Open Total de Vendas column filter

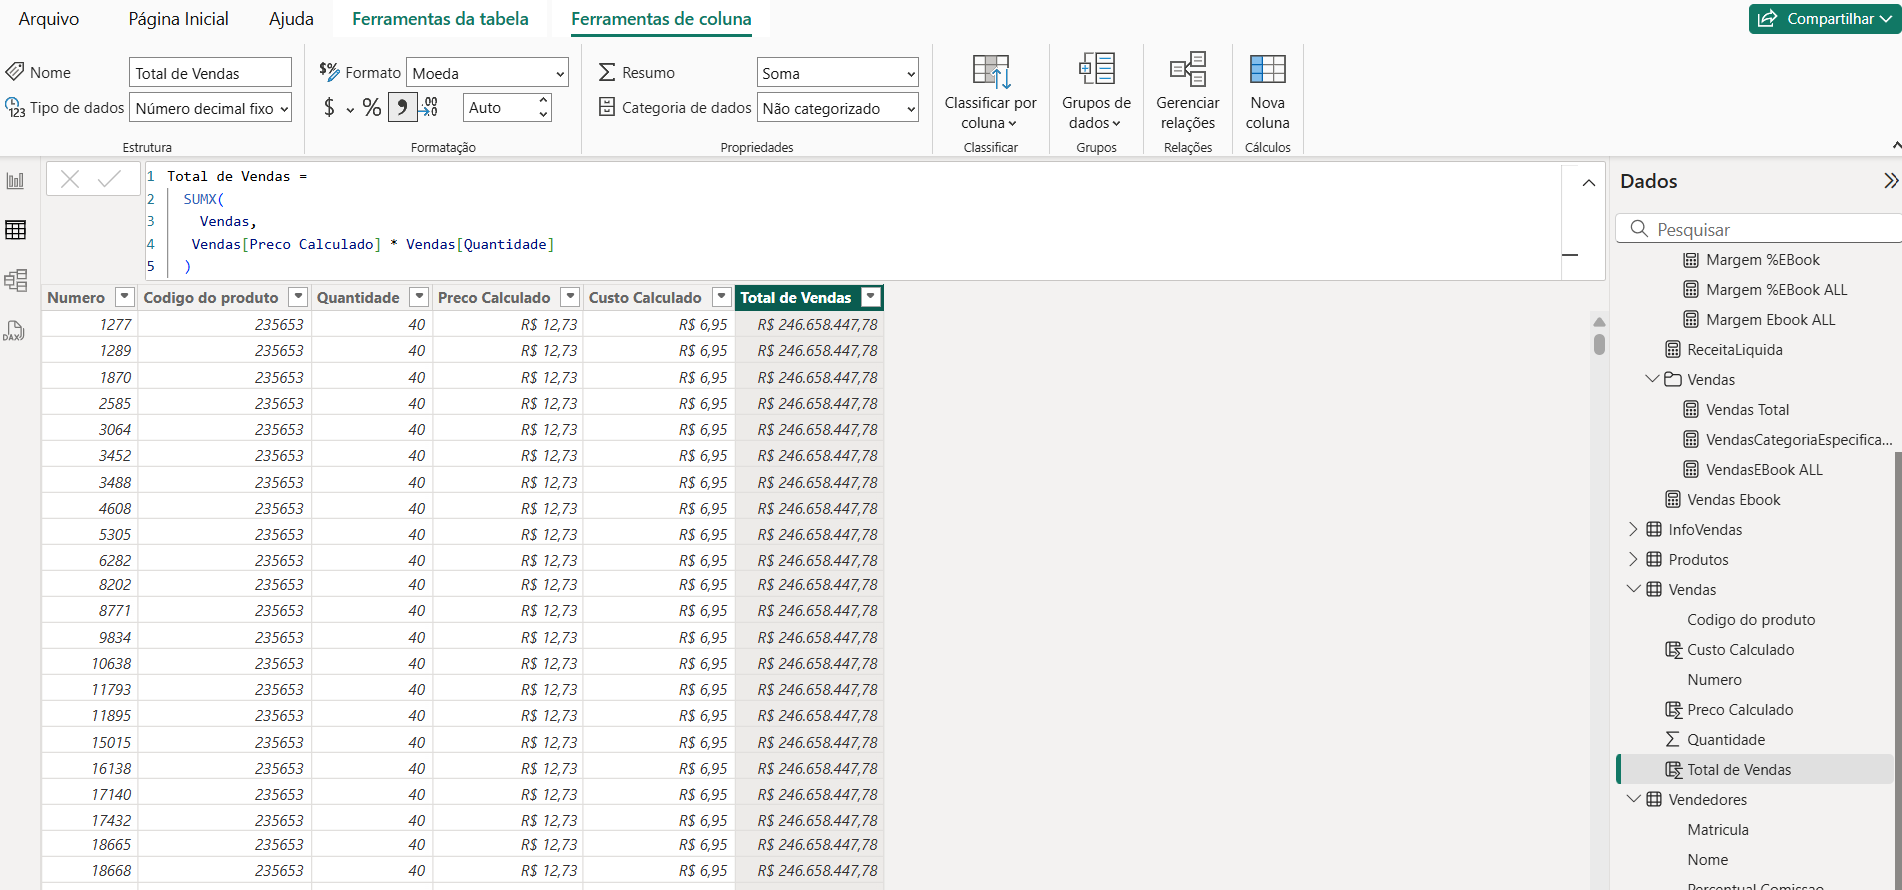872,297
